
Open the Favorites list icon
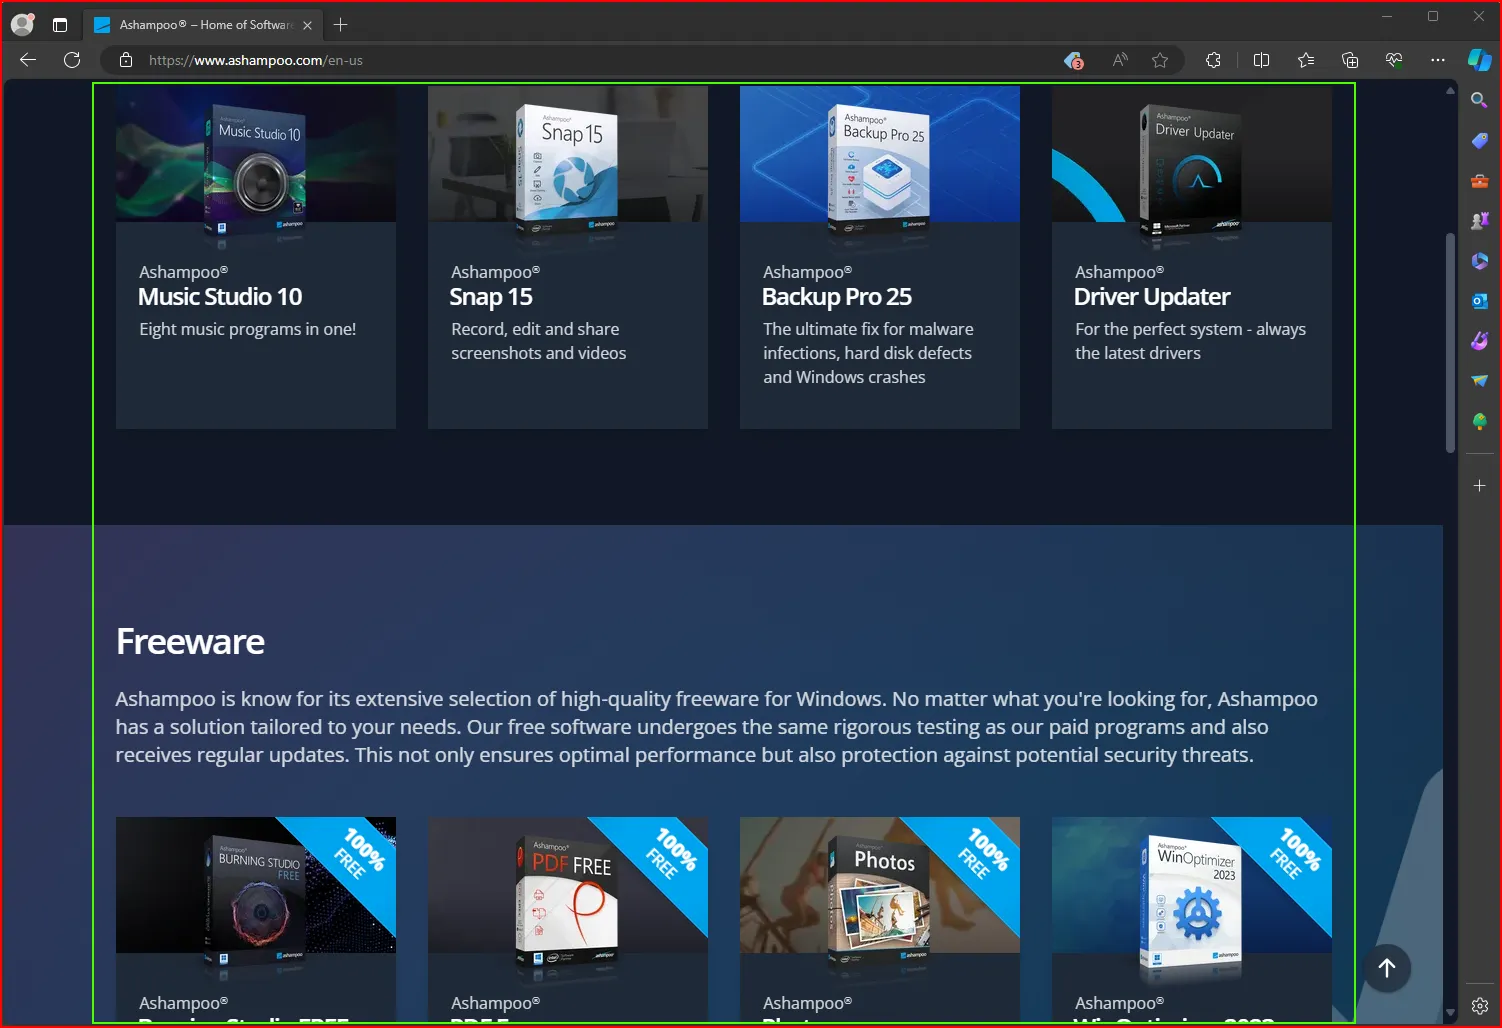coord(1306,60)
